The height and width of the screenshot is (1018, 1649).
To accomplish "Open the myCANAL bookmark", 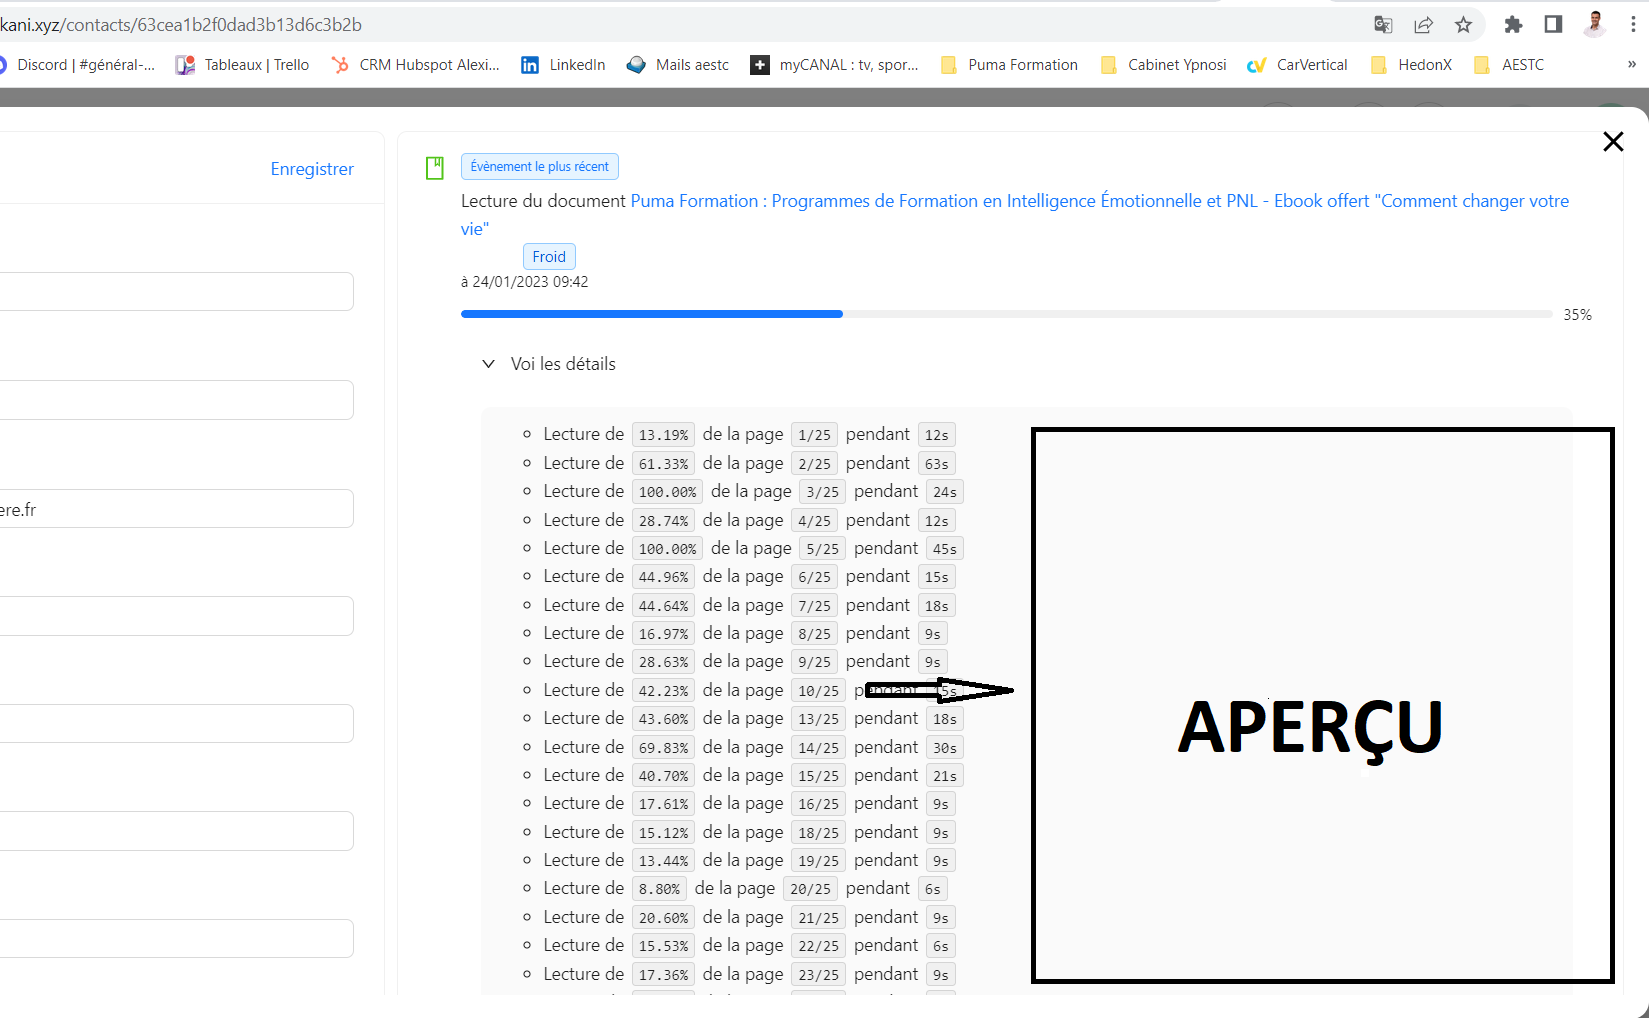I will click(835, 65).
